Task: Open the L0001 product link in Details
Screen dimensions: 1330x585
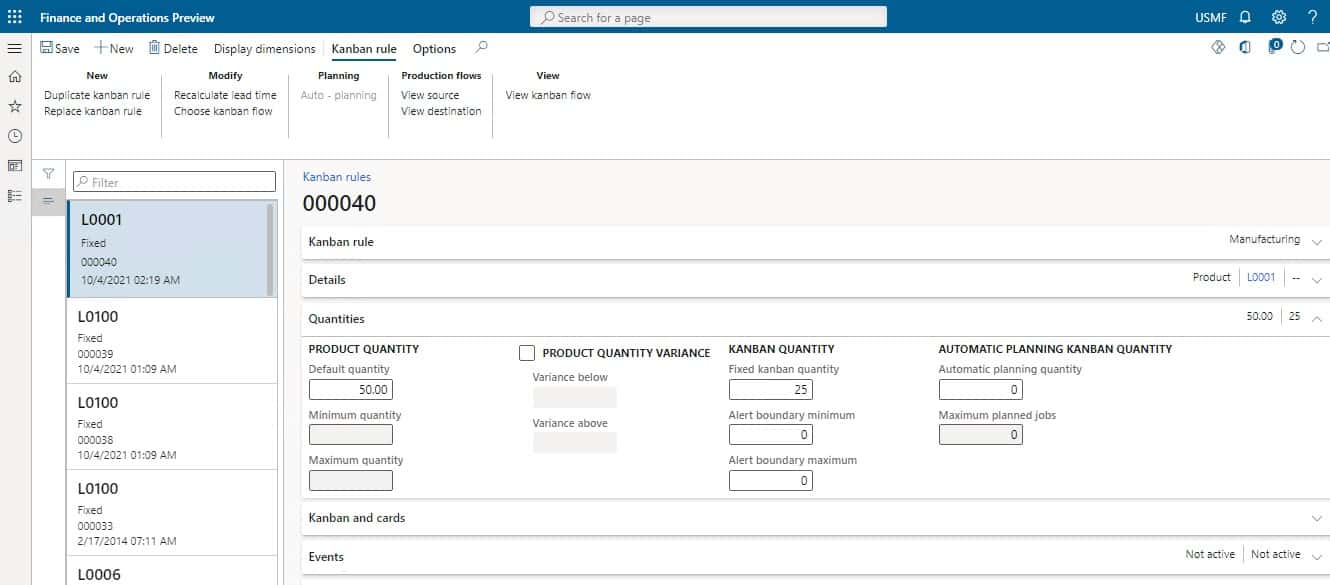Action: (1261, 277)
